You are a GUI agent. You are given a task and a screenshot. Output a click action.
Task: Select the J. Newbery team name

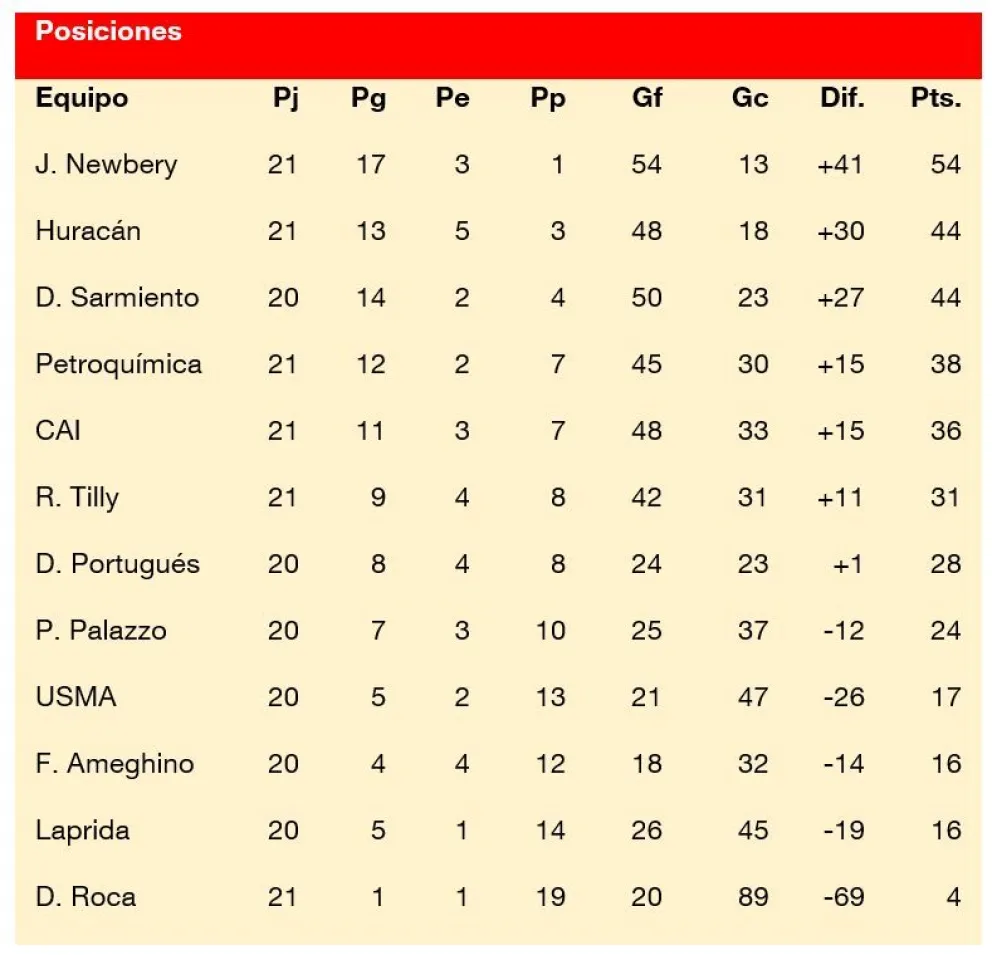106,164
